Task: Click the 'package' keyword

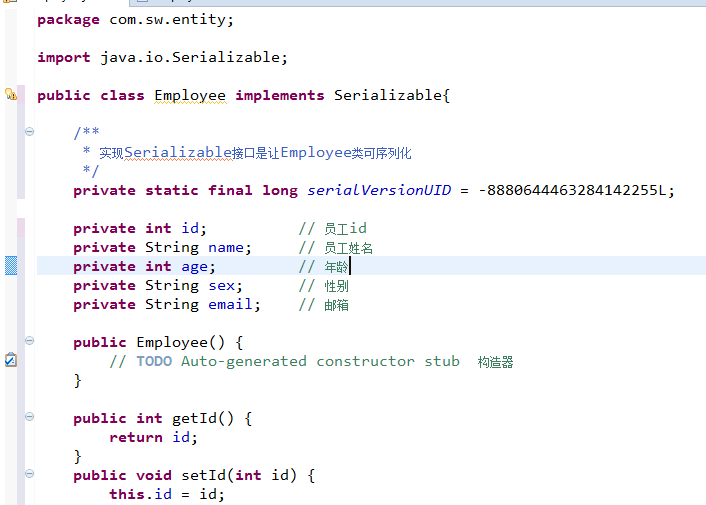Action: (x=68, y=20)
